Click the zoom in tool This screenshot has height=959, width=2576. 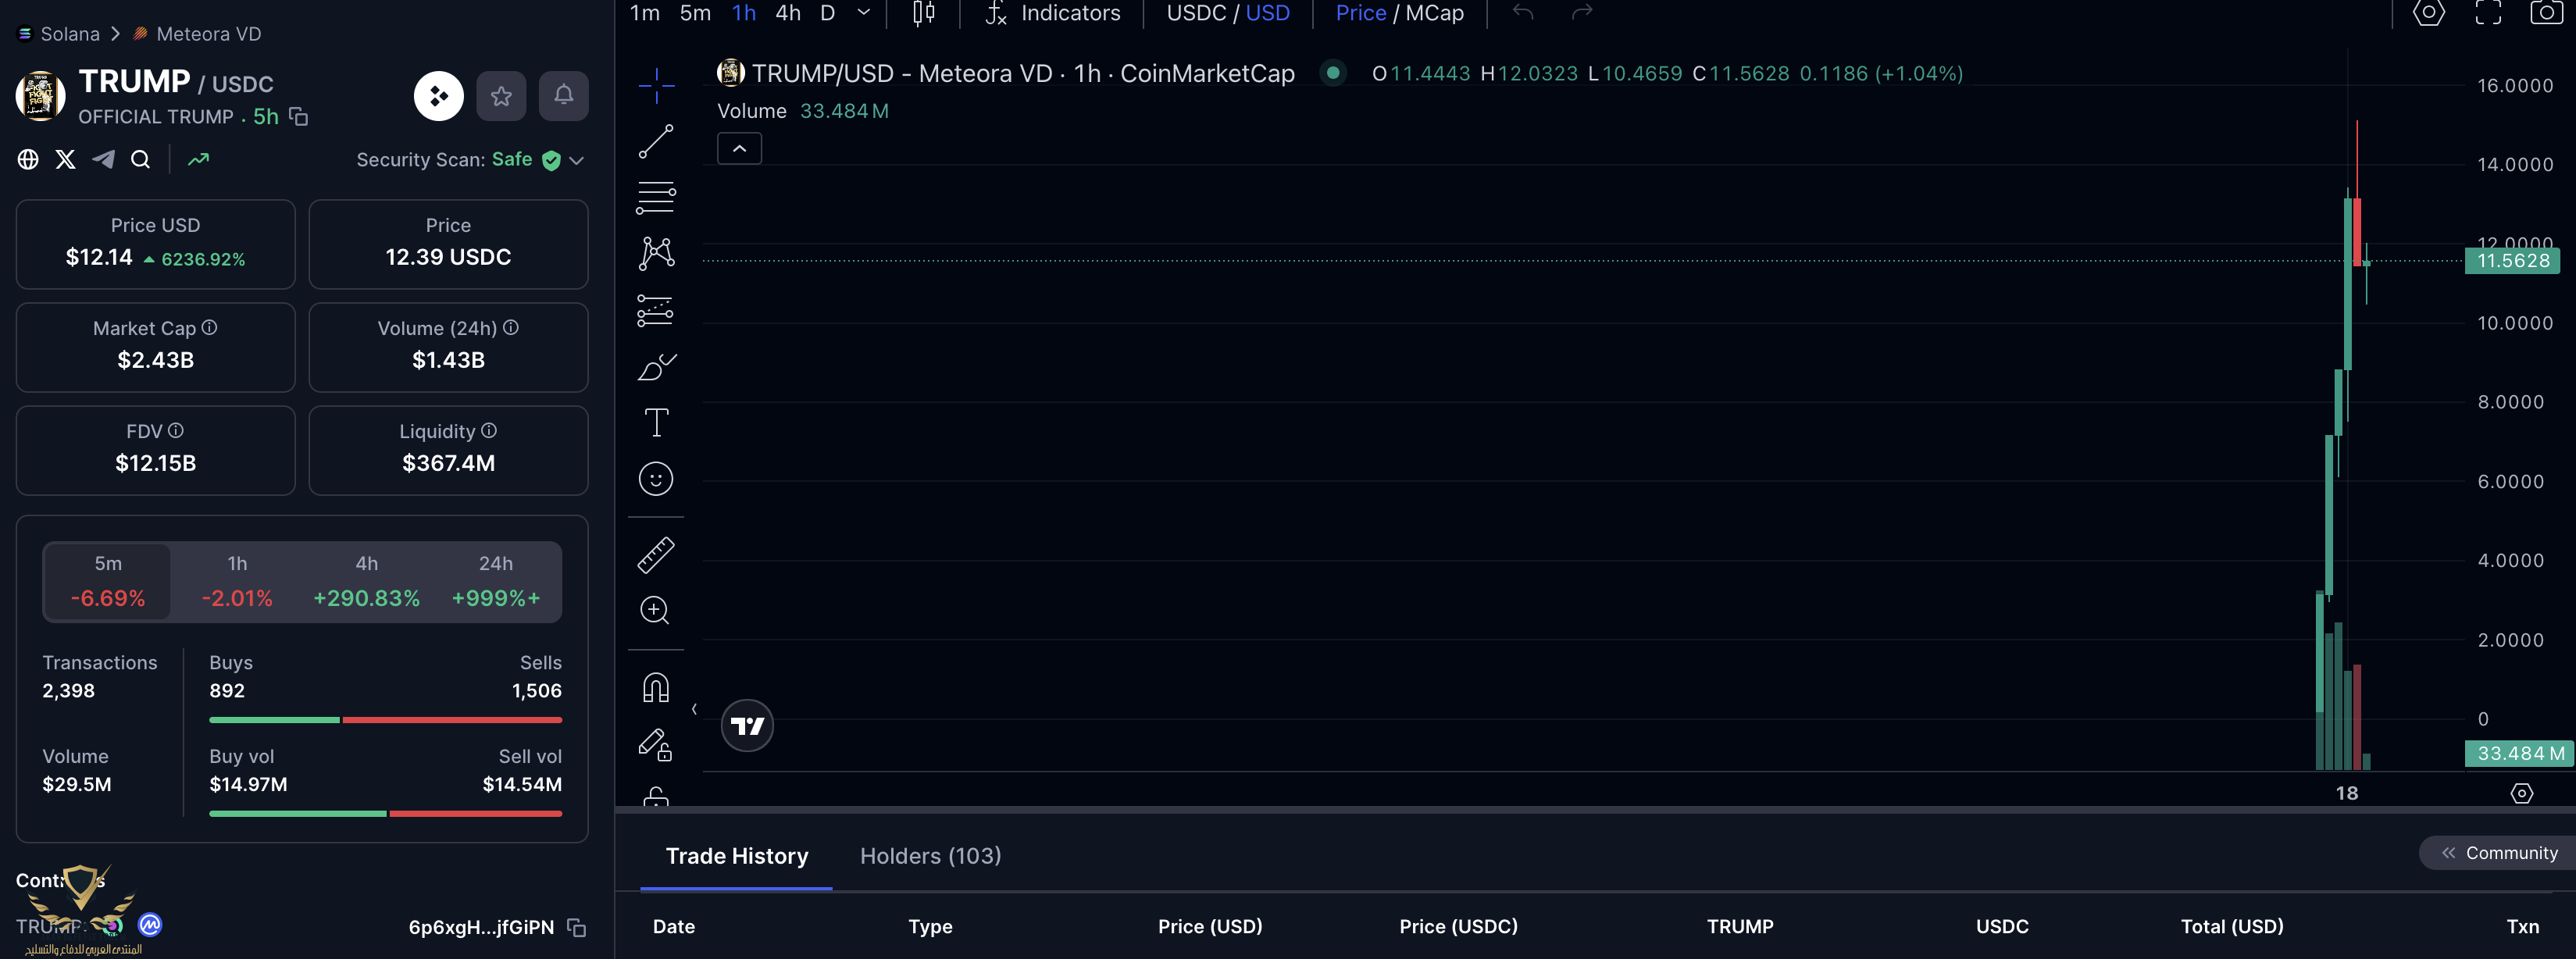click(655, 610)
